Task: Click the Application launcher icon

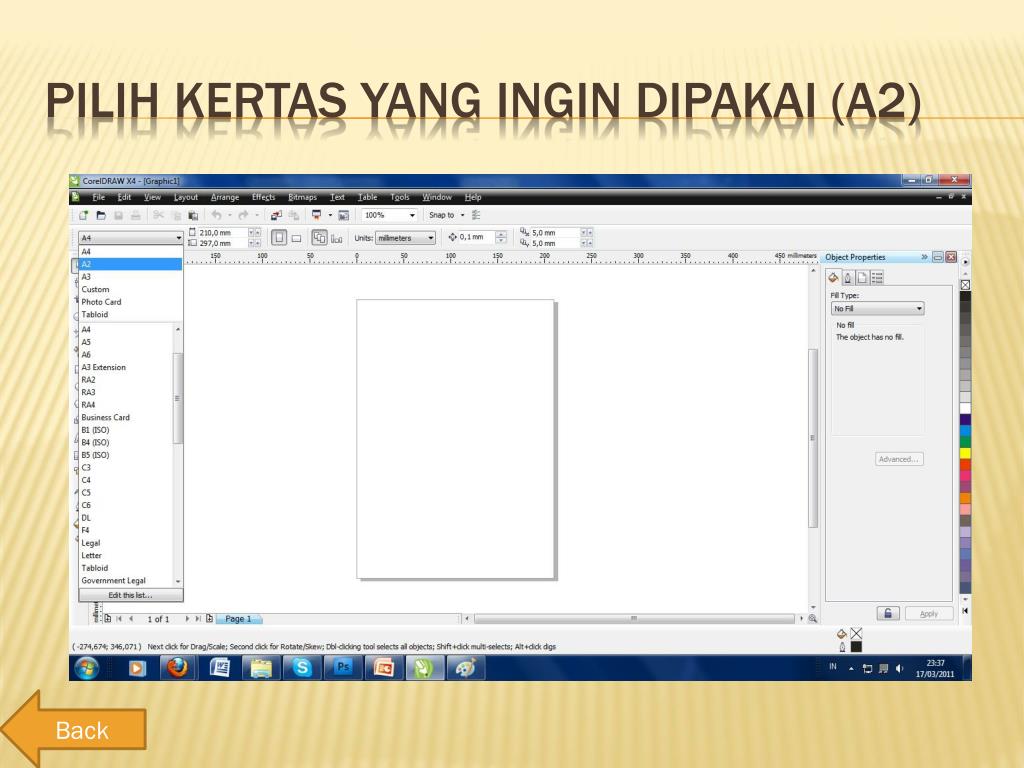Action: (317, 215)
